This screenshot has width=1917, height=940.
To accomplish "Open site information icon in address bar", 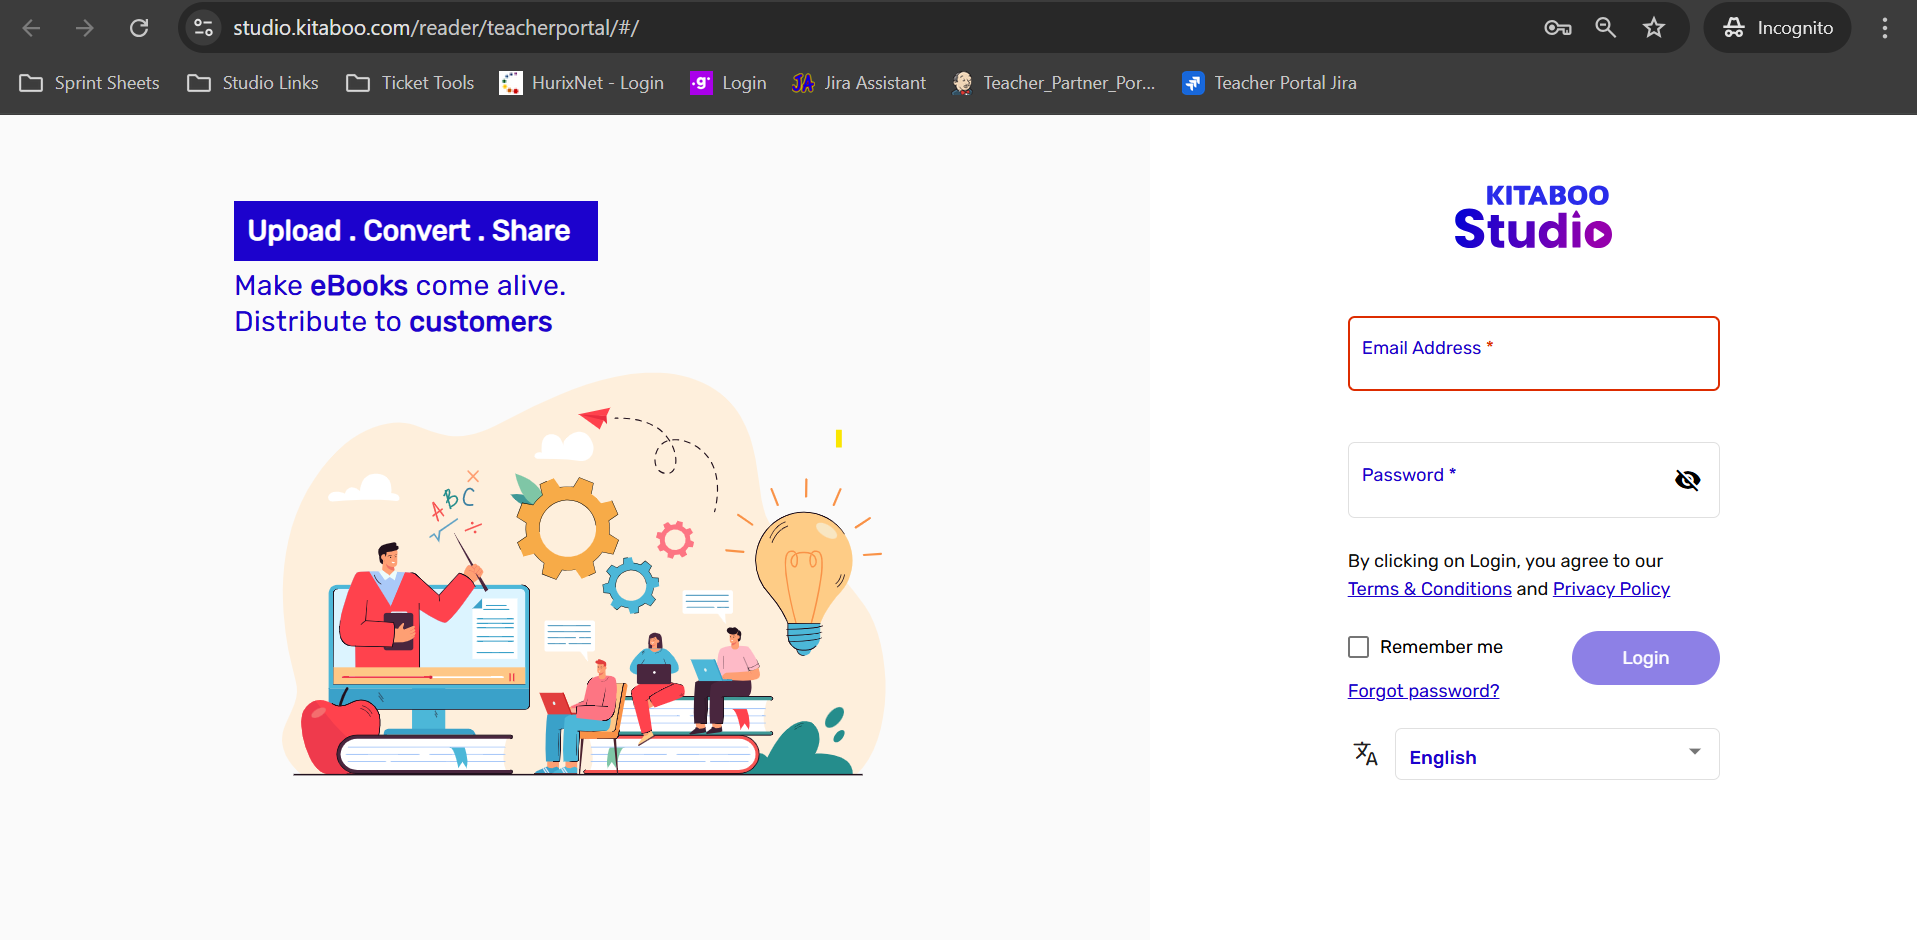I will click(204, 28).
